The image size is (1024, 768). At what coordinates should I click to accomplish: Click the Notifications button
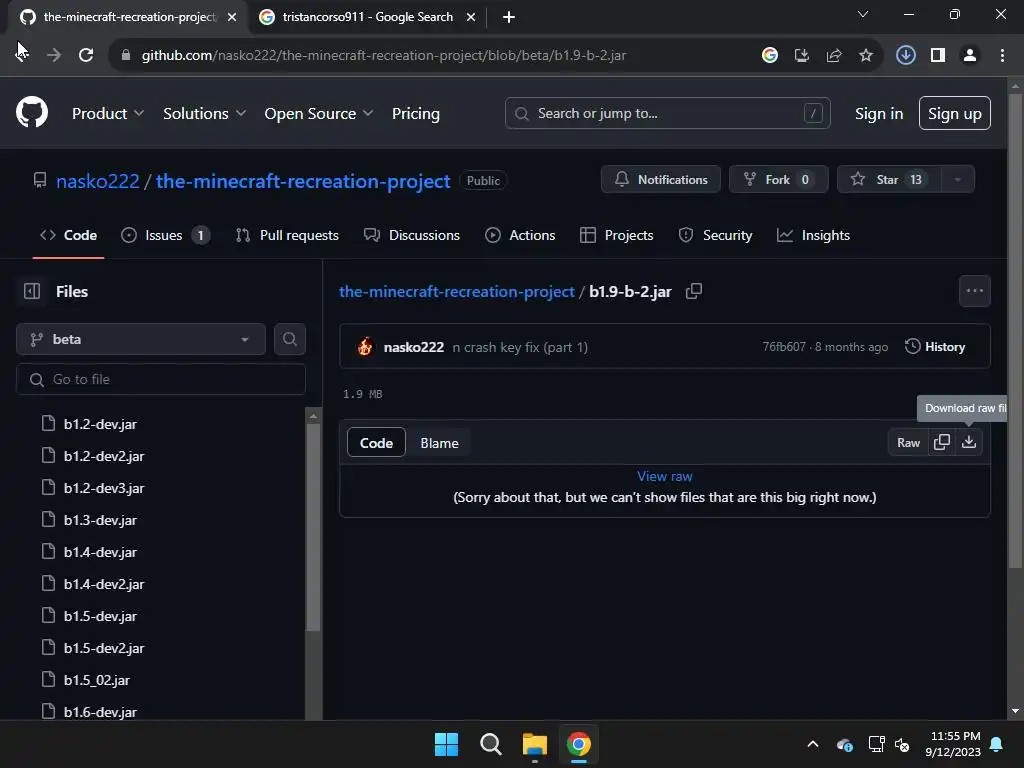[x=661, y=180]
